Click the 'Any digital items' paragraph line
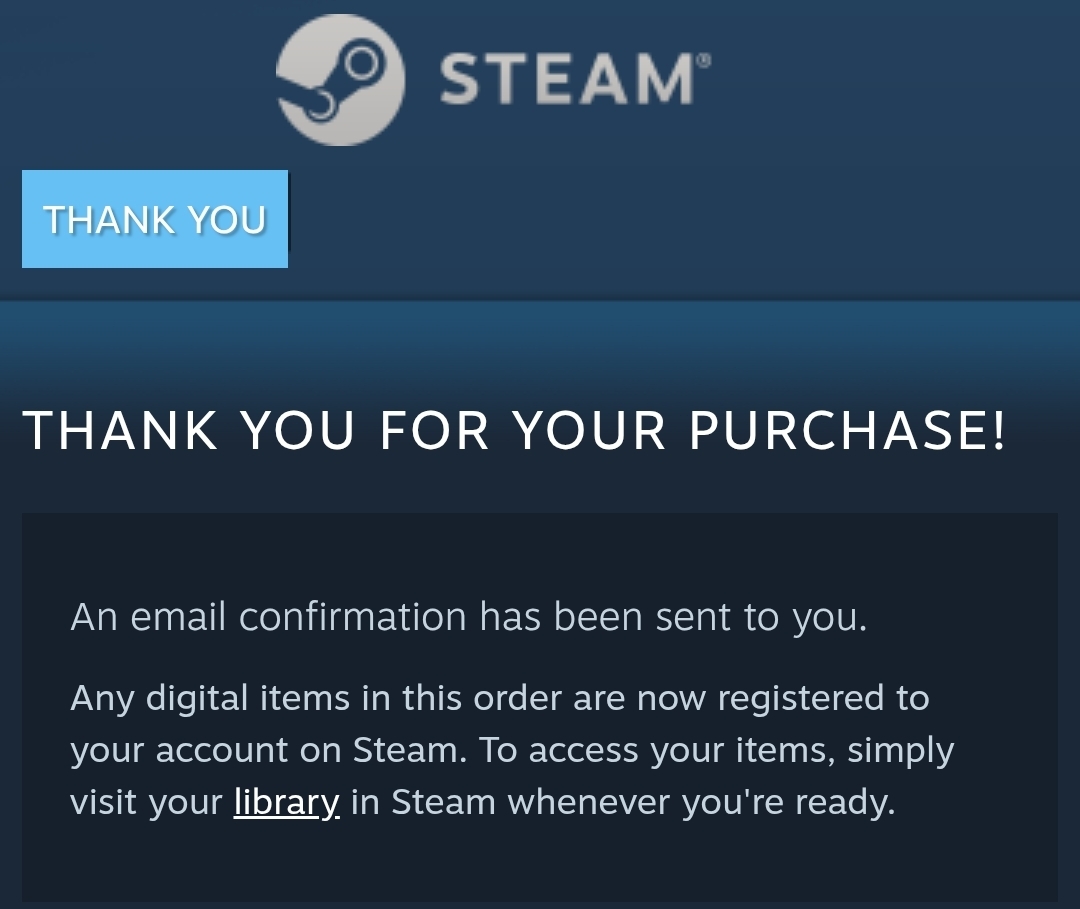This screenshot has width=1080, height=909. tap(500, 698)
